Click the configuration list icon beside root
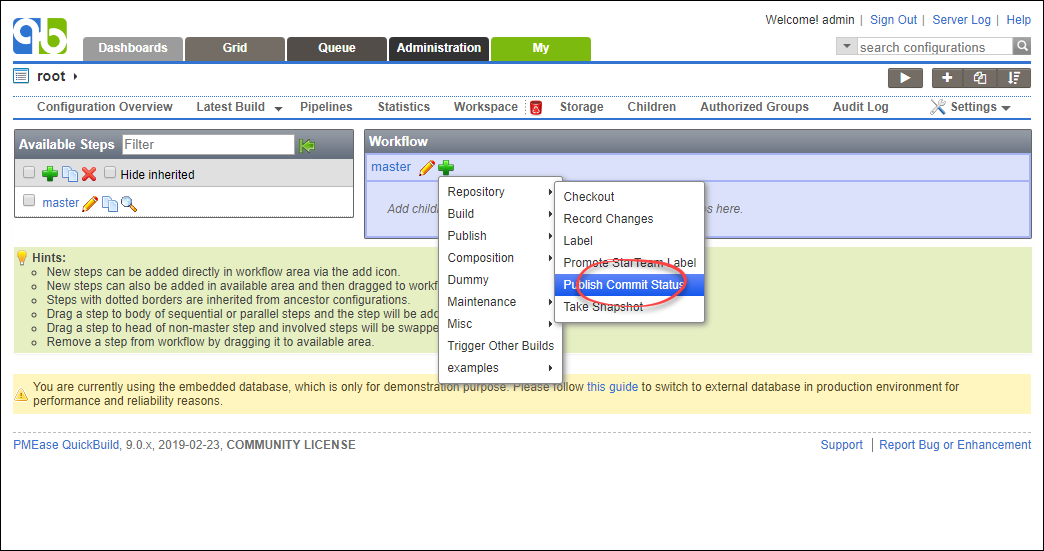Image resolution: width=1044 pixels, height=551 pixels. tap(21, 76)
